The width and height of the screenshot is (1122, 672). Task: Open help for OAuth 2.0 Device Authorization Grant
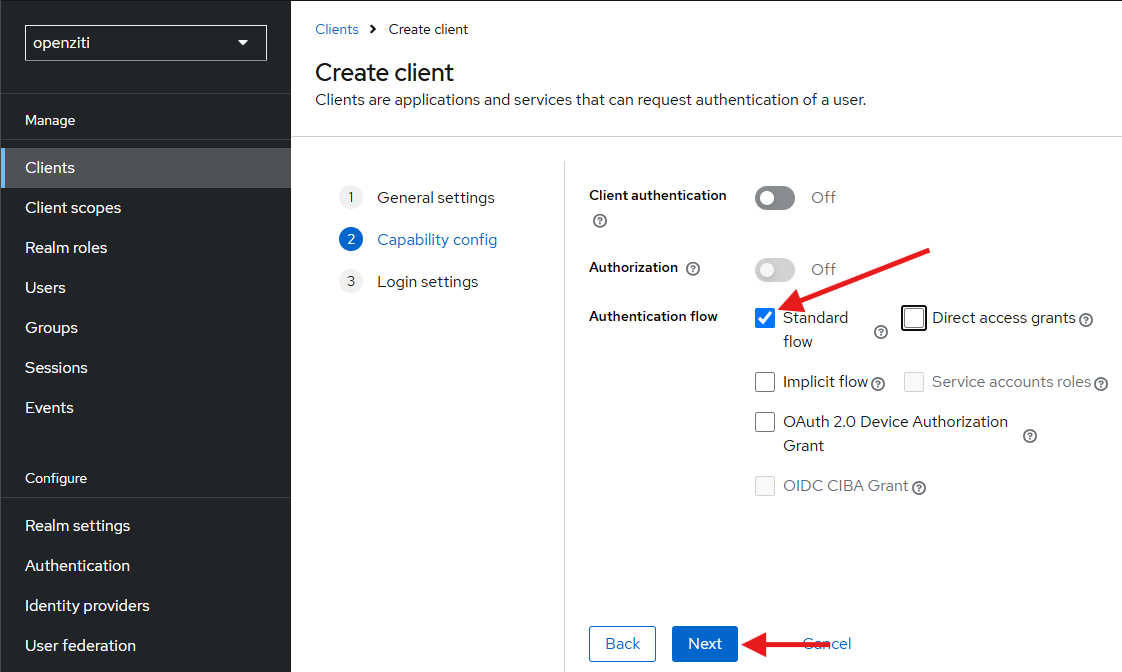tap(1029, 436)
